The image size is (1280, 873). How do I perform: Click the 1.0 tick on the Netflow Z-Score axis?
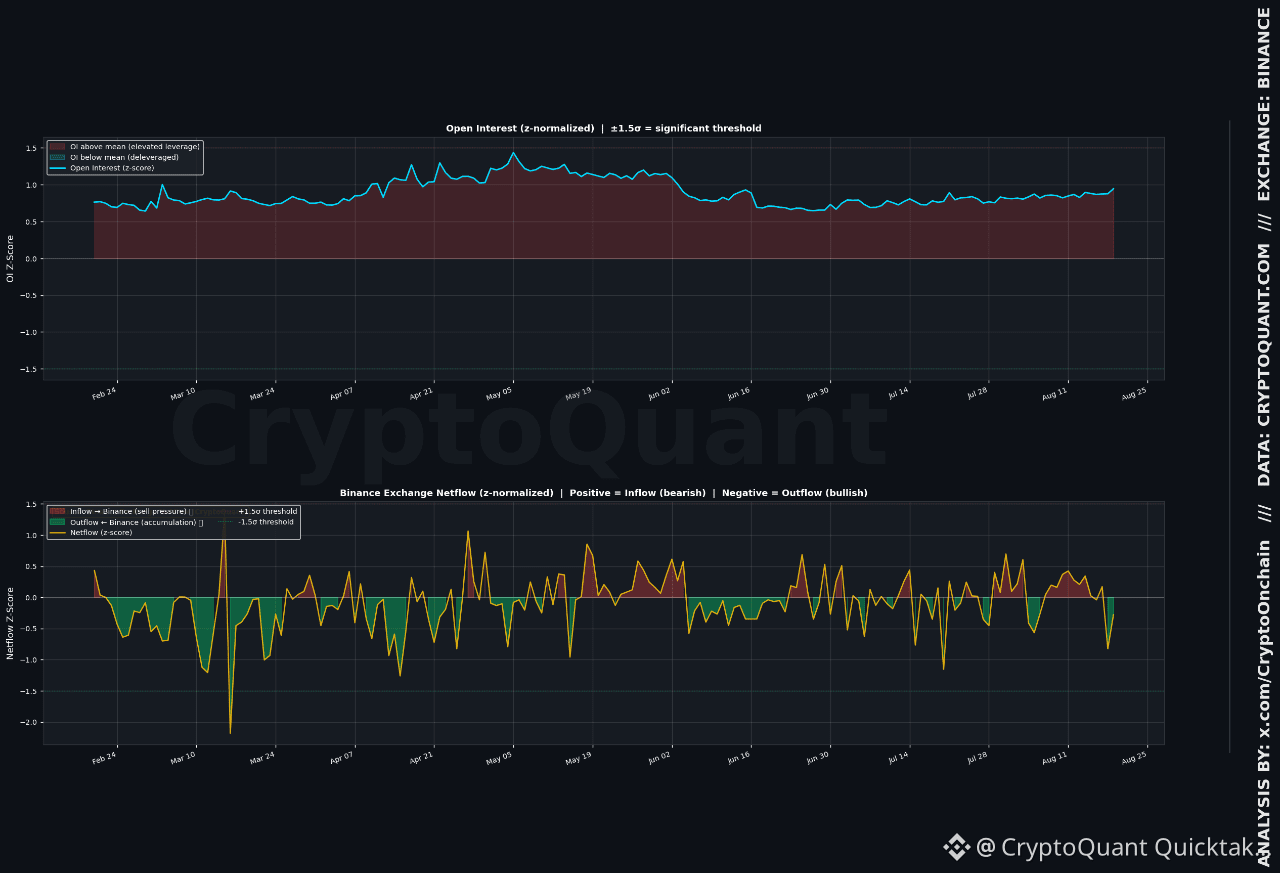(x=31, y=535)
